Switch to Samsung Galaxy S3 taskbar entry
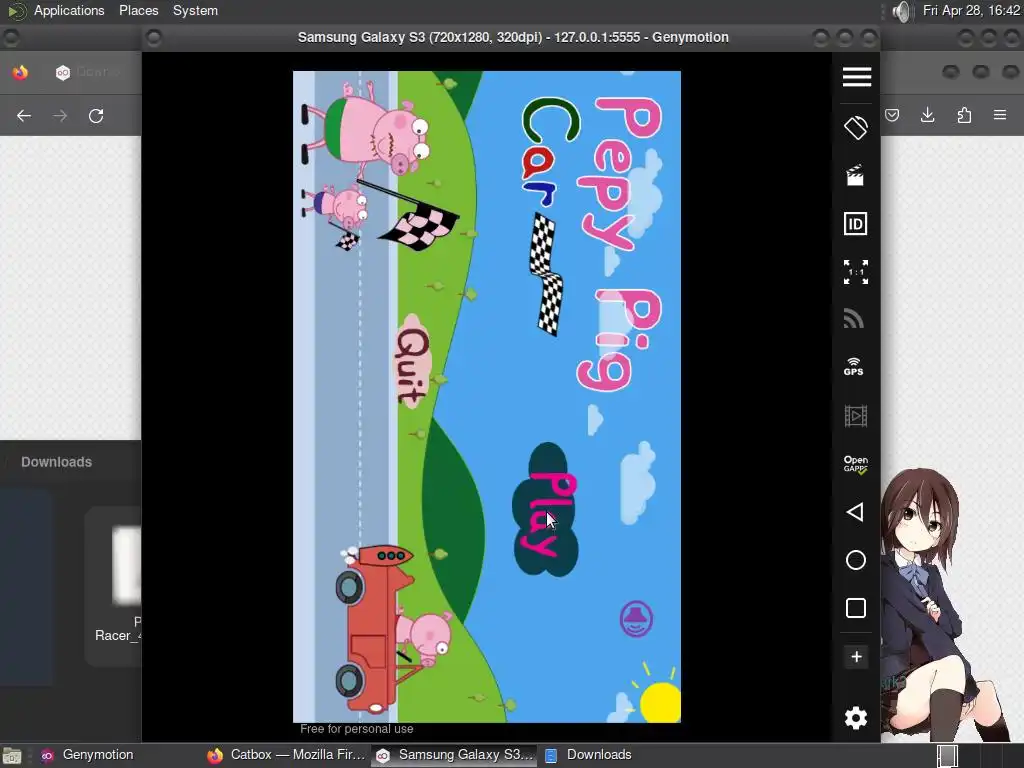Image resolution: width=1024 pixels, height=768 pixels. pos(455,755)
